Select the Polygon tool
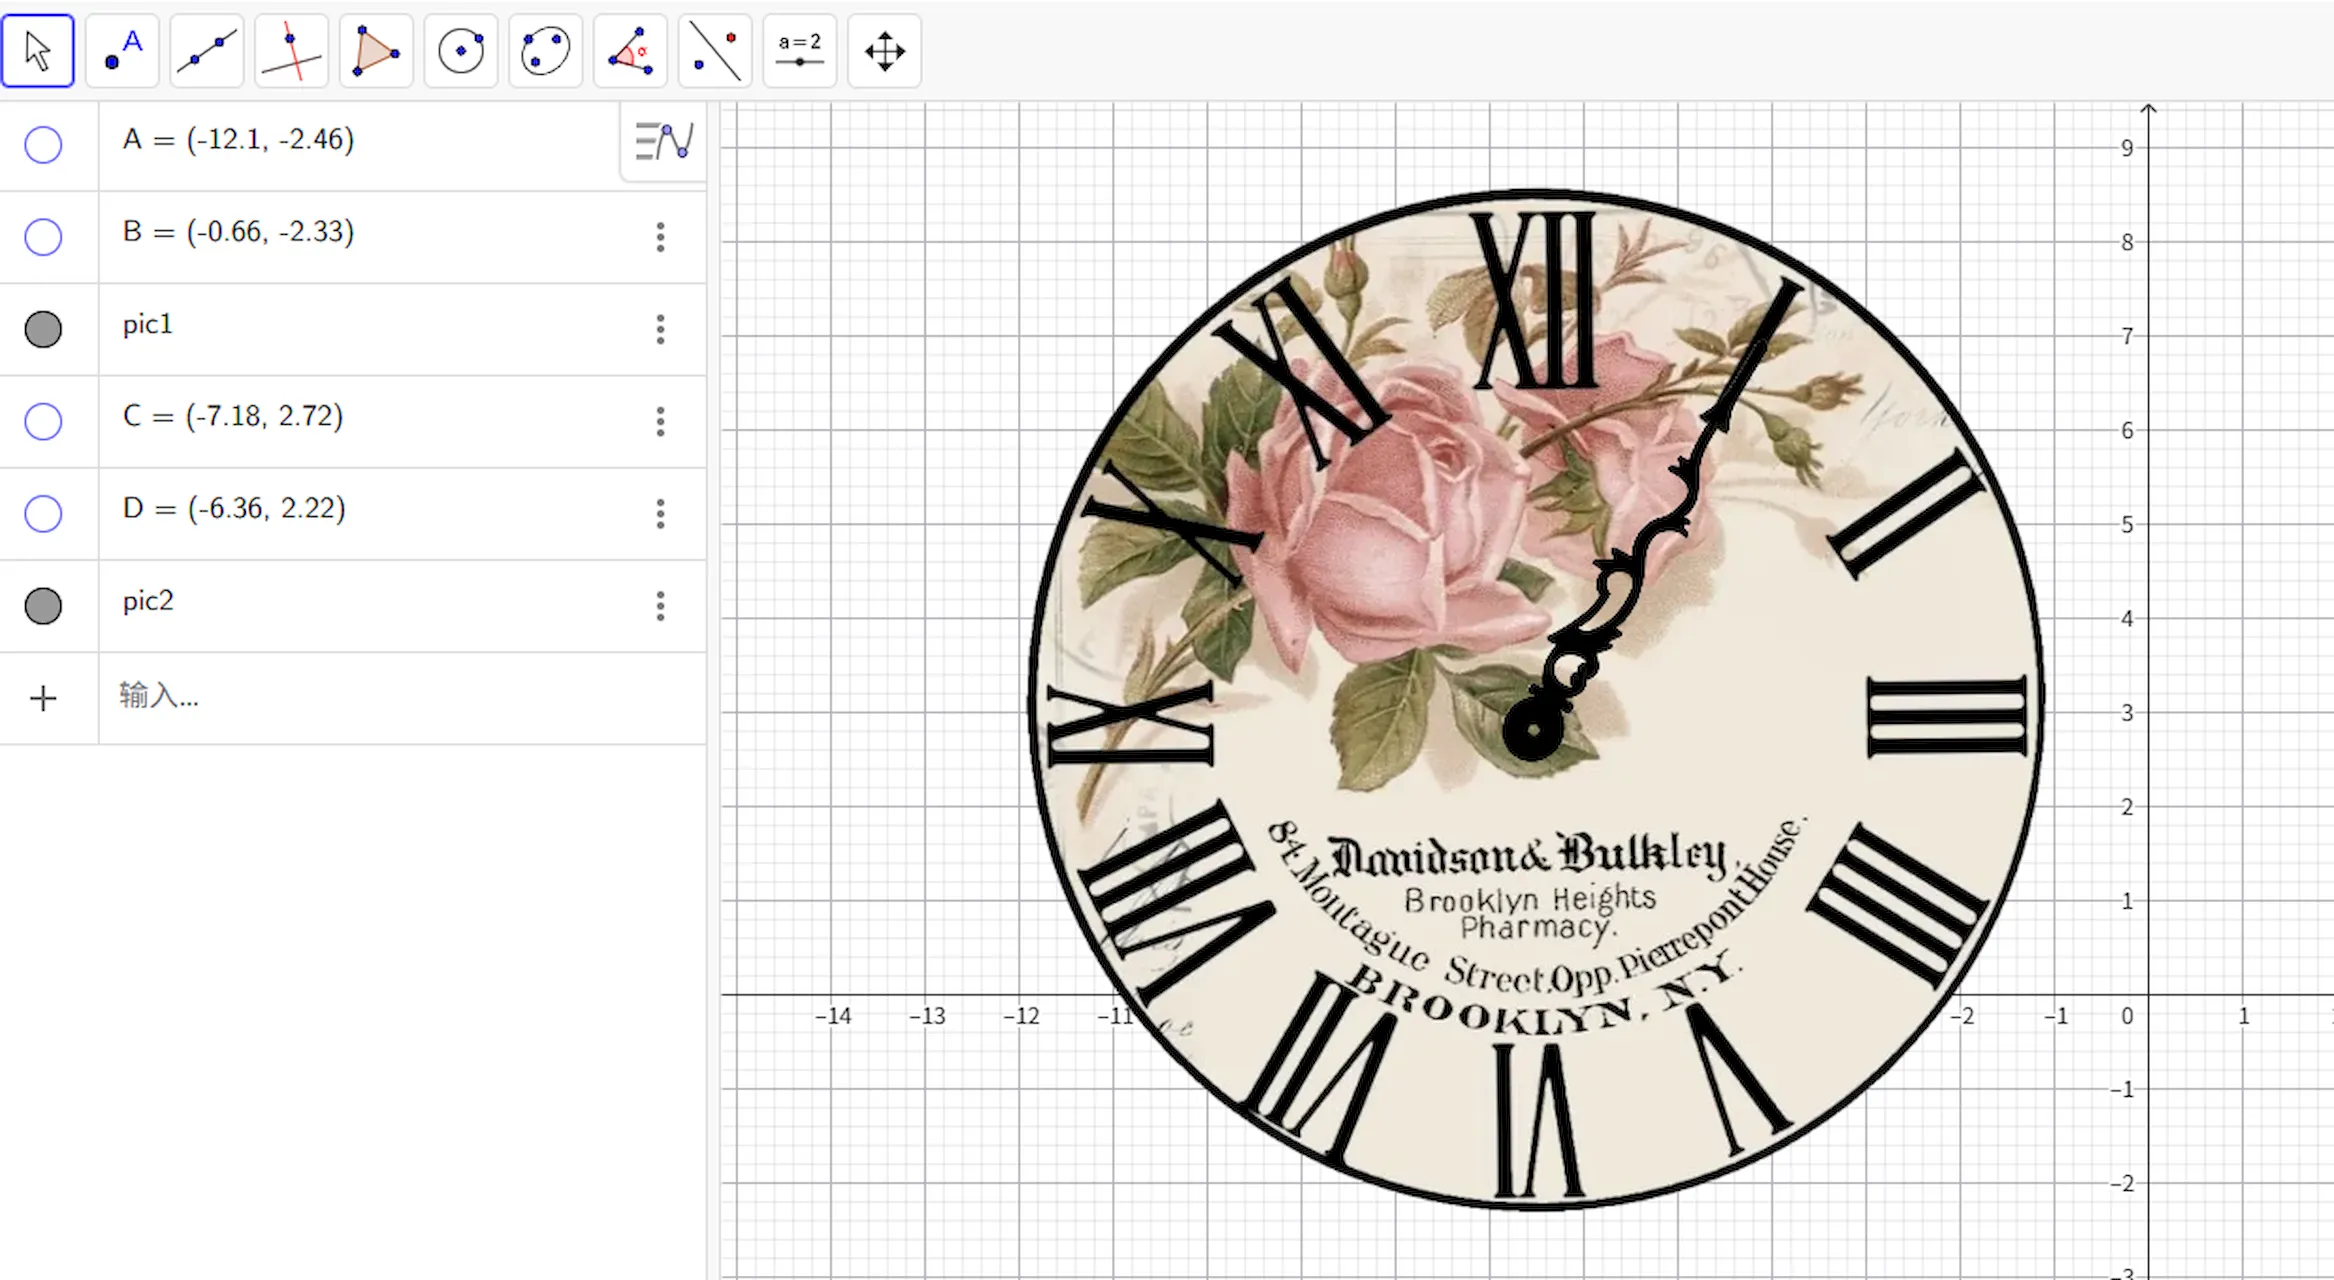Viewport: 2334px width, 1280px height. (x=376, y=52)
